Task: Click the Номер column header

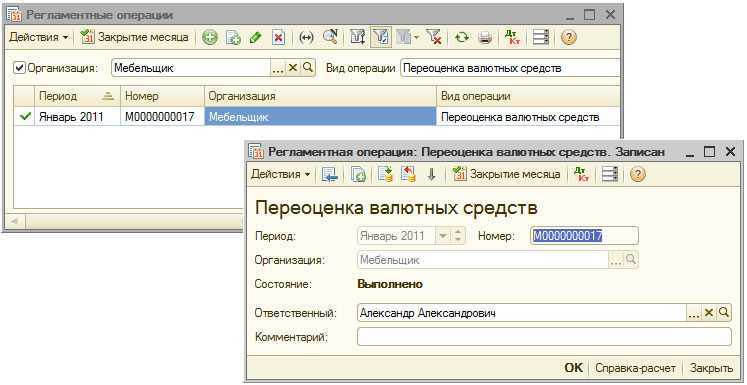Action: click(x=162, y=96)
